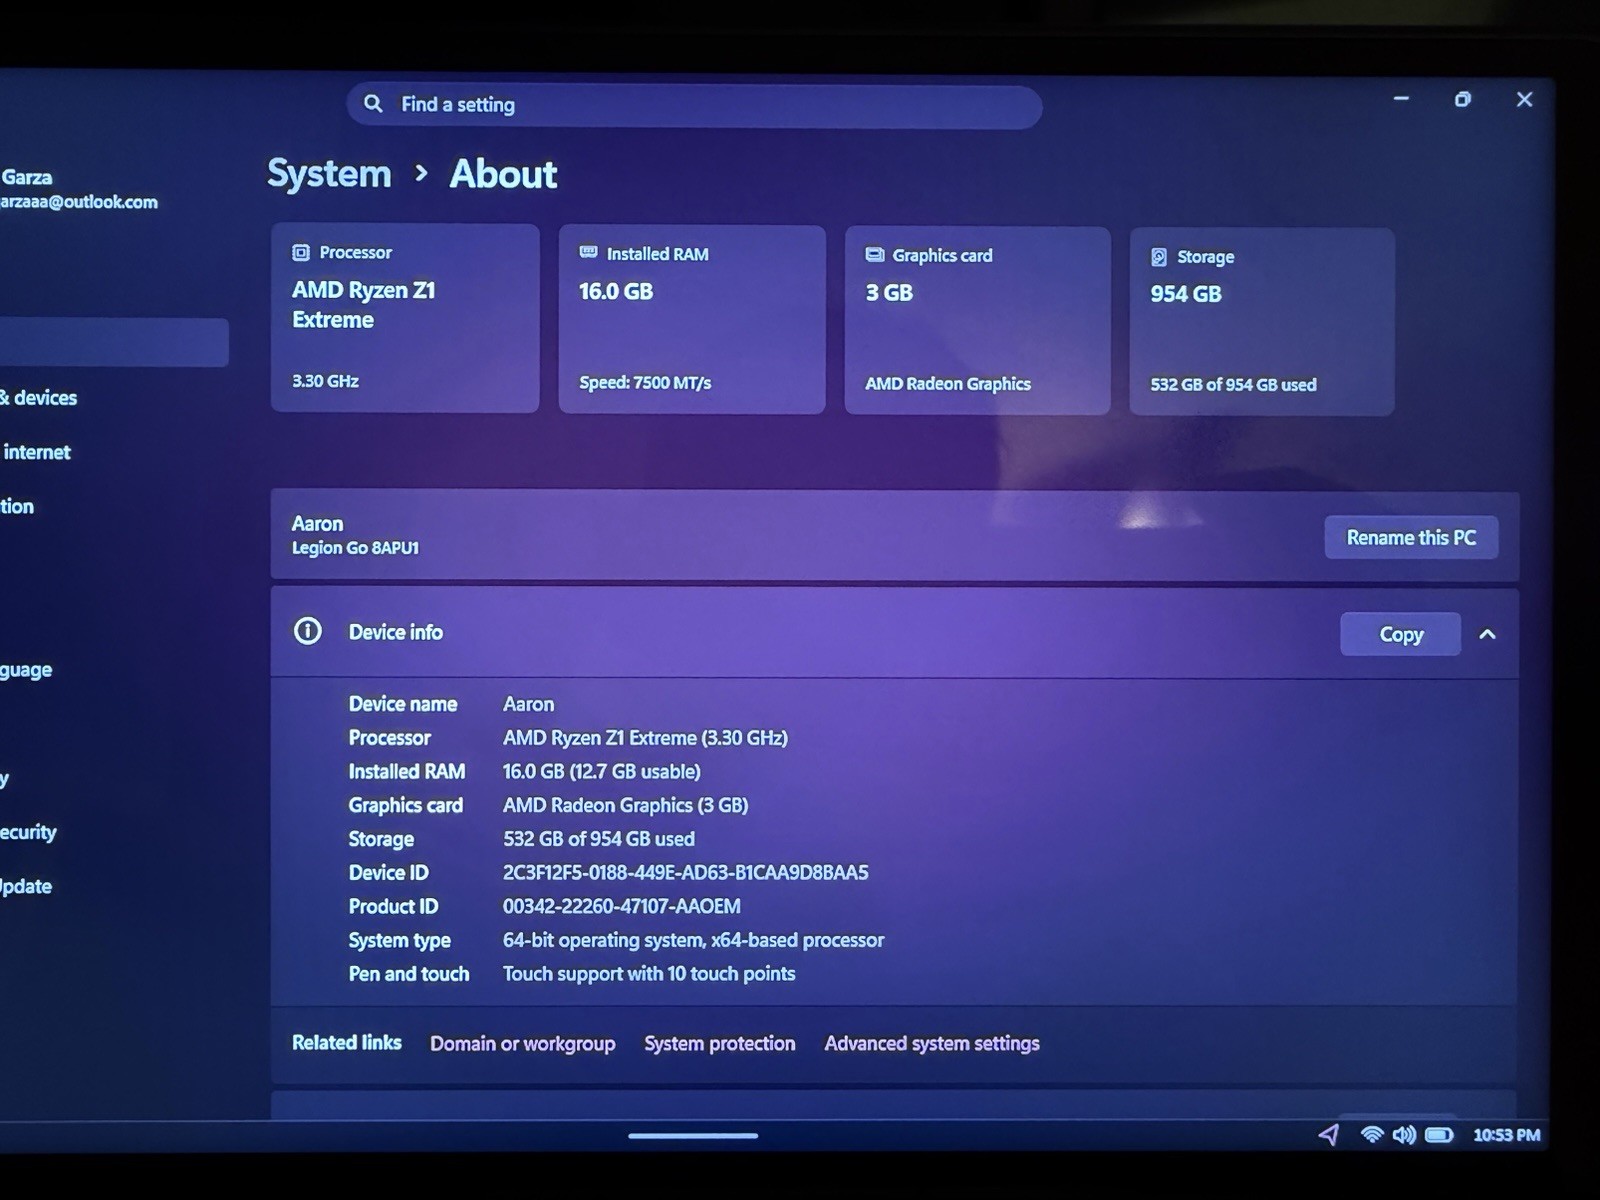Select the highlighted sidebar item
Viewport: 1600px width, 1200px height.
coord(113,342)
